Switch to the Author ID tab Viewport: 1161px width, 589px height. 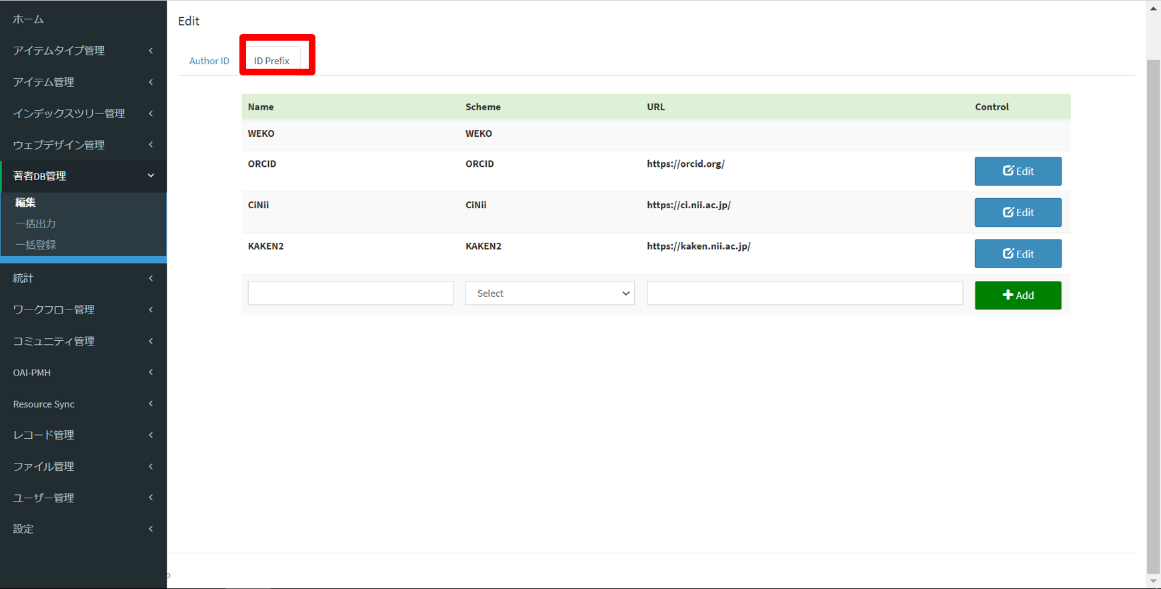click(209, 61)
